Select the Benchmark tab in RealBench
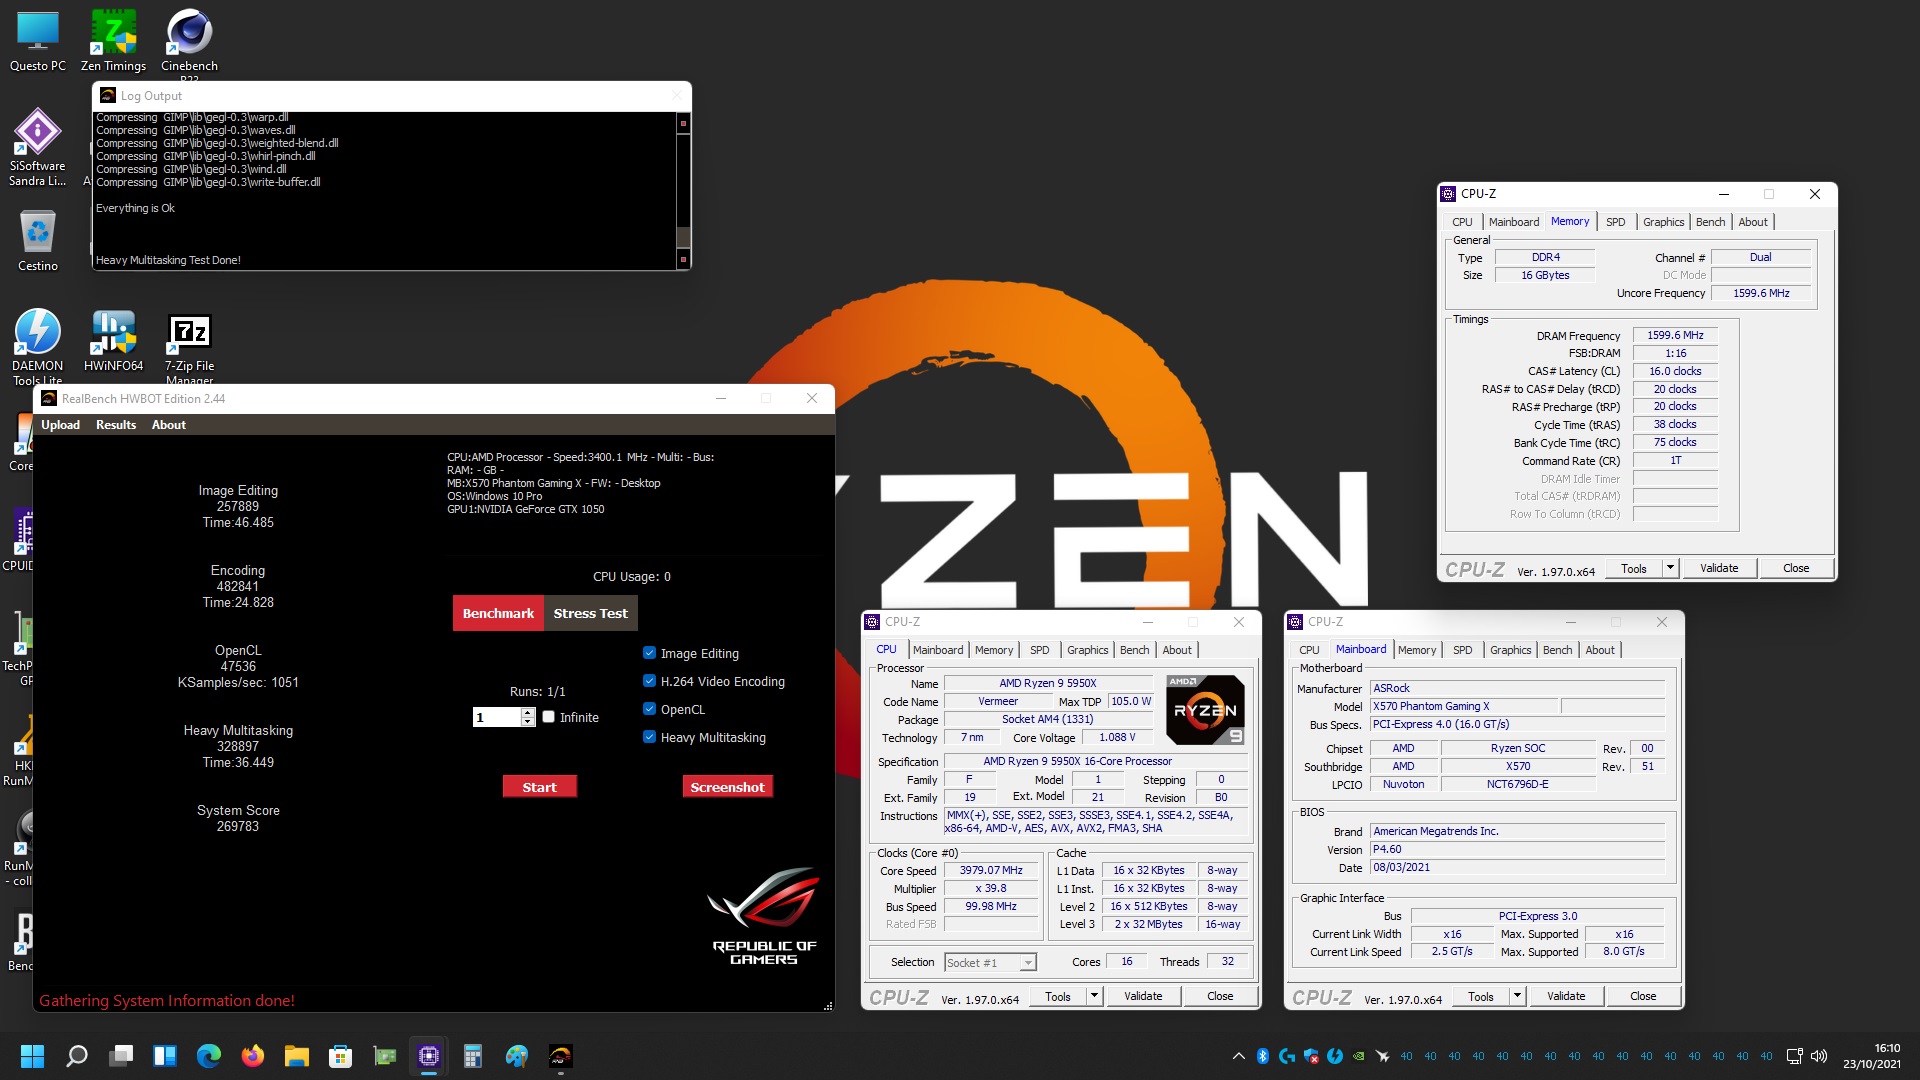 click(x=498, y=613)
